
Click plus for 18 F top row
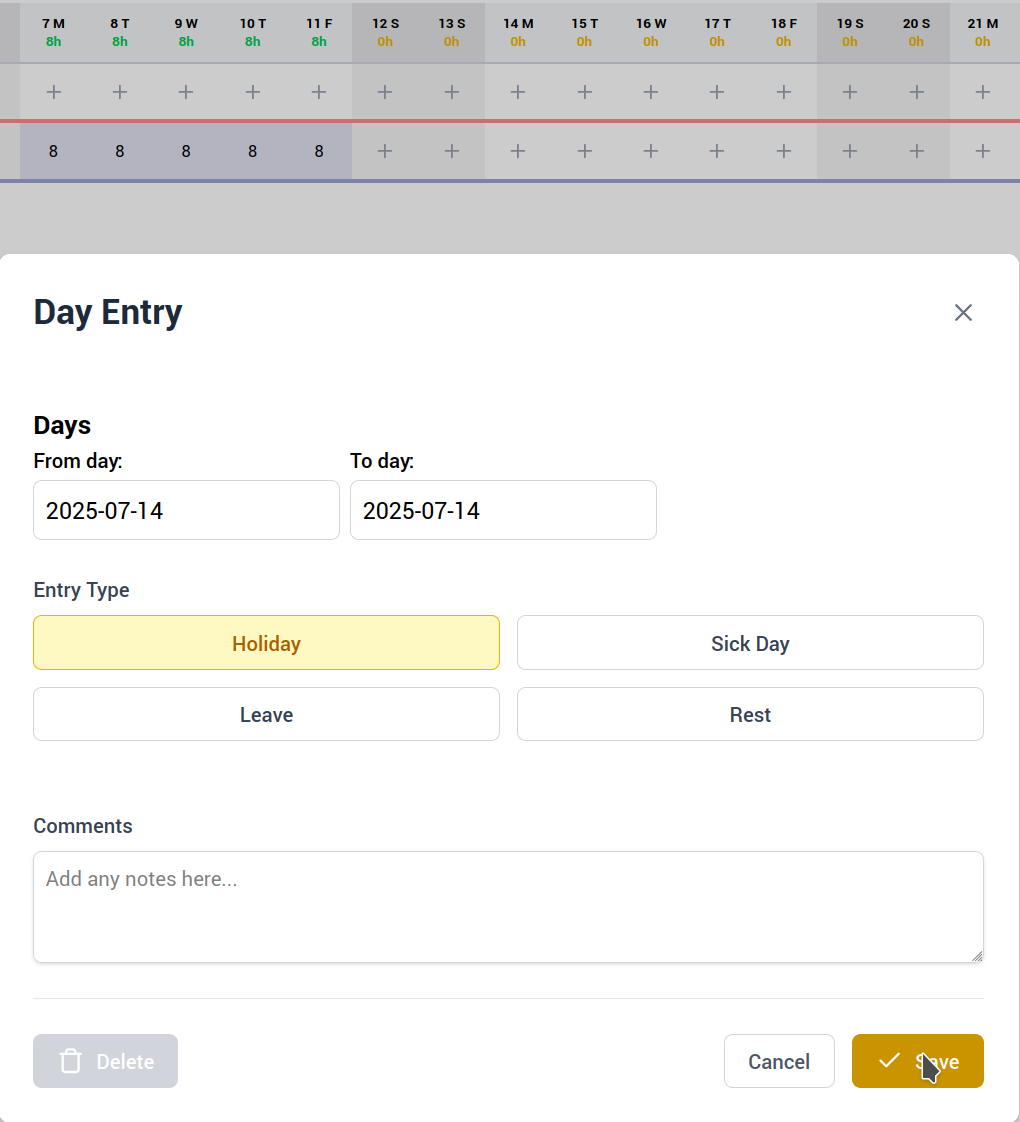[x=784, y=92]
